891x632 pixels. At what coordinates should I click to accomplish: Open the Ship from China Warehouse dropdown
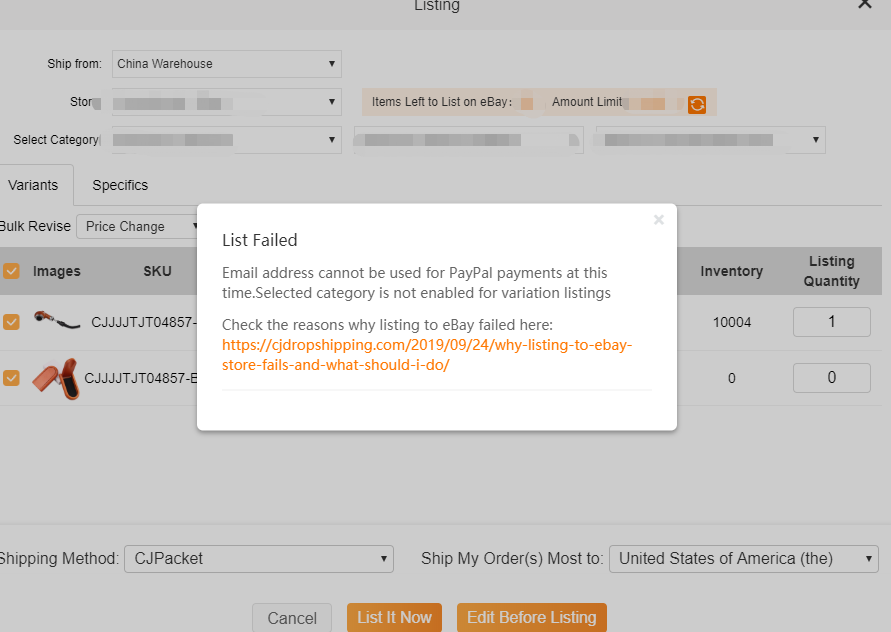[x=227, y=64]
